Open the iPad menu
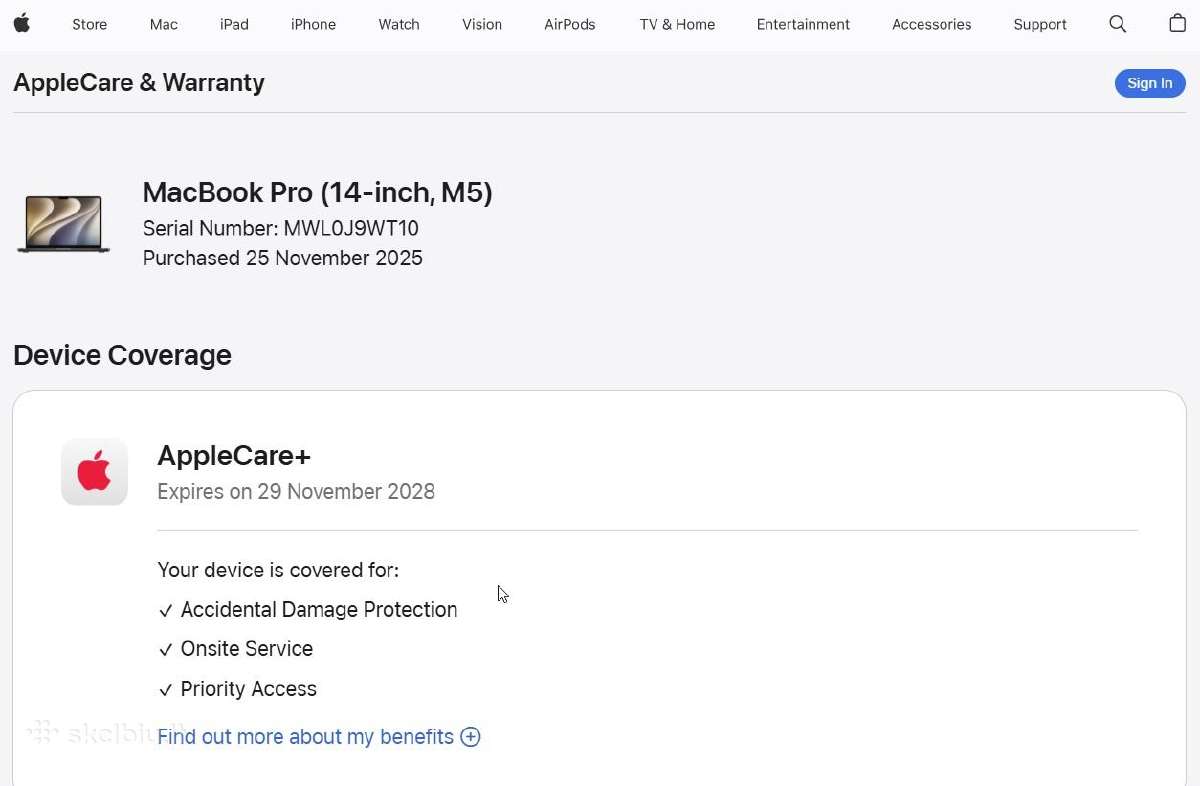This screenshot has height=786, width=1200. click(234, 24)
